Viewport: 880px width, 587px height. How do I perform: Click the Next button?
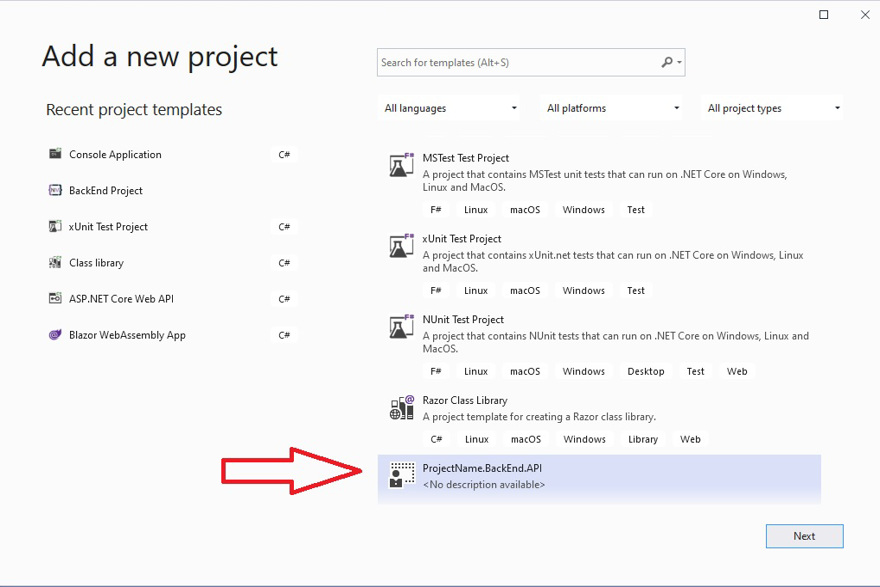804,536
